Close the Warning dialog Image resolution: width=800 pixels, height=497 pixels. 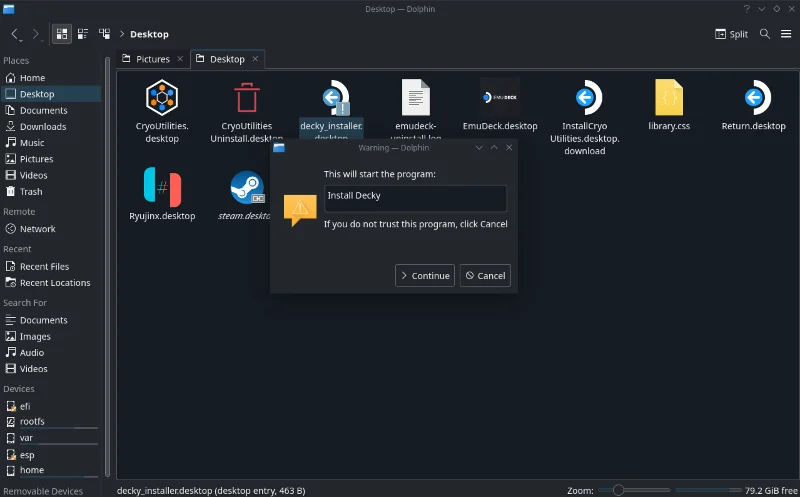point(509,147)
